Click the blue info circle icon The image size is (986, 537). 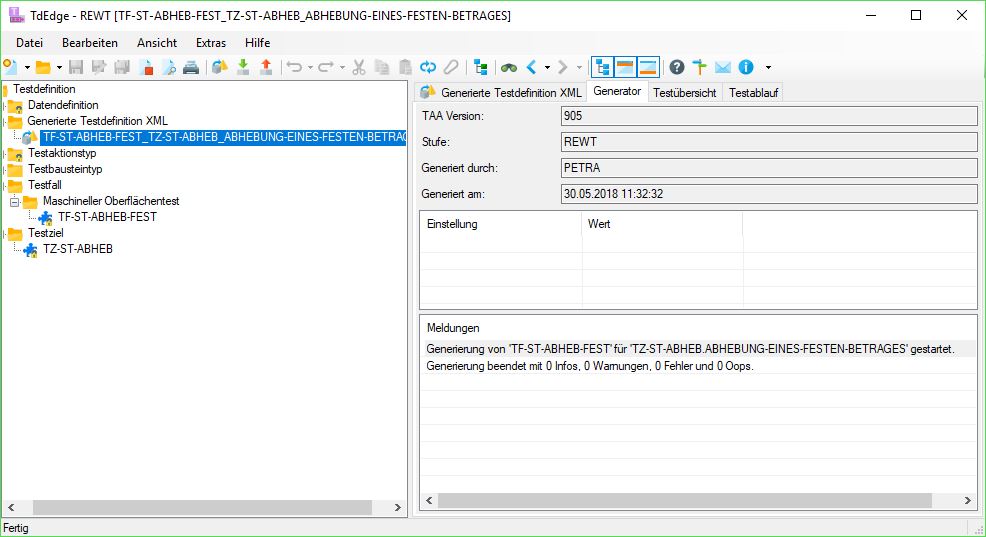point(745,67)
